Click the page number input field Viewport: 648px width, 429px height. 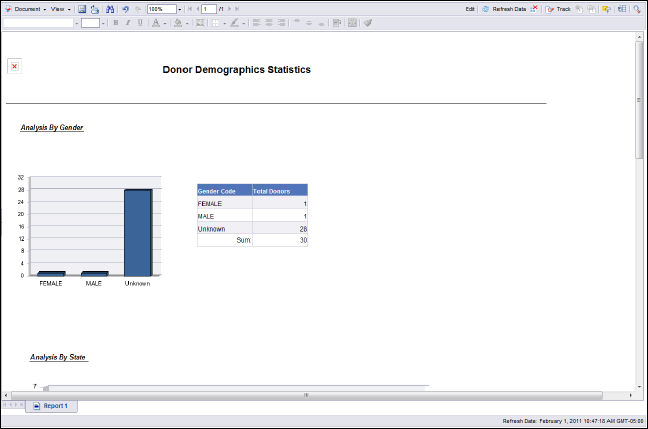coord(209,8)
